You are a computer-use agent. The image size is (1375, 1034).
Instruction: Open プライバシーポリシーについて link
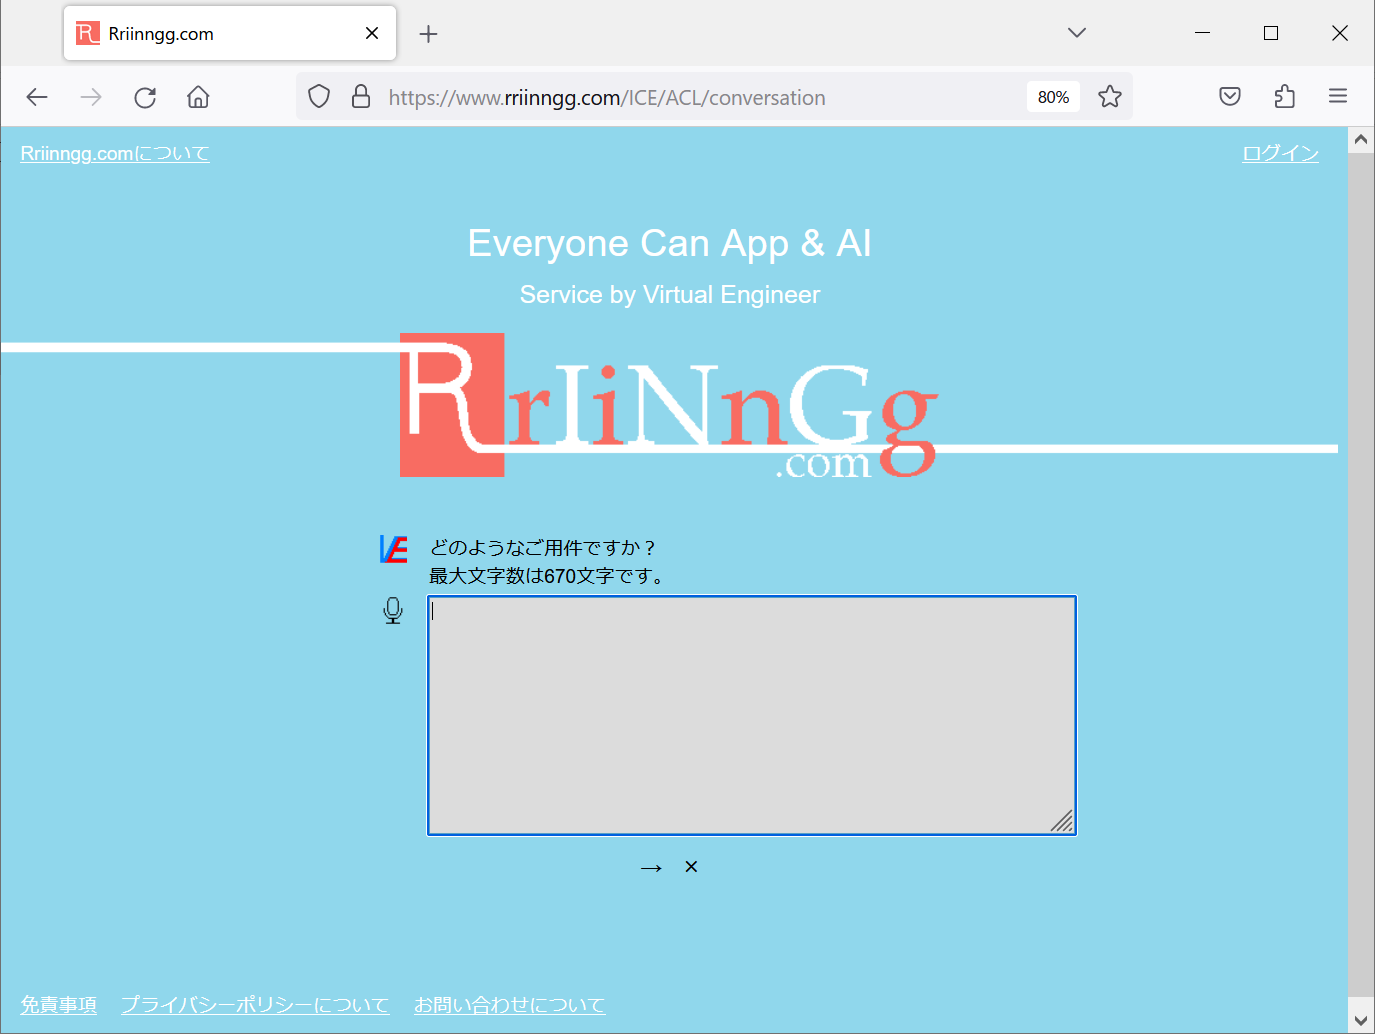[255, 1005]
